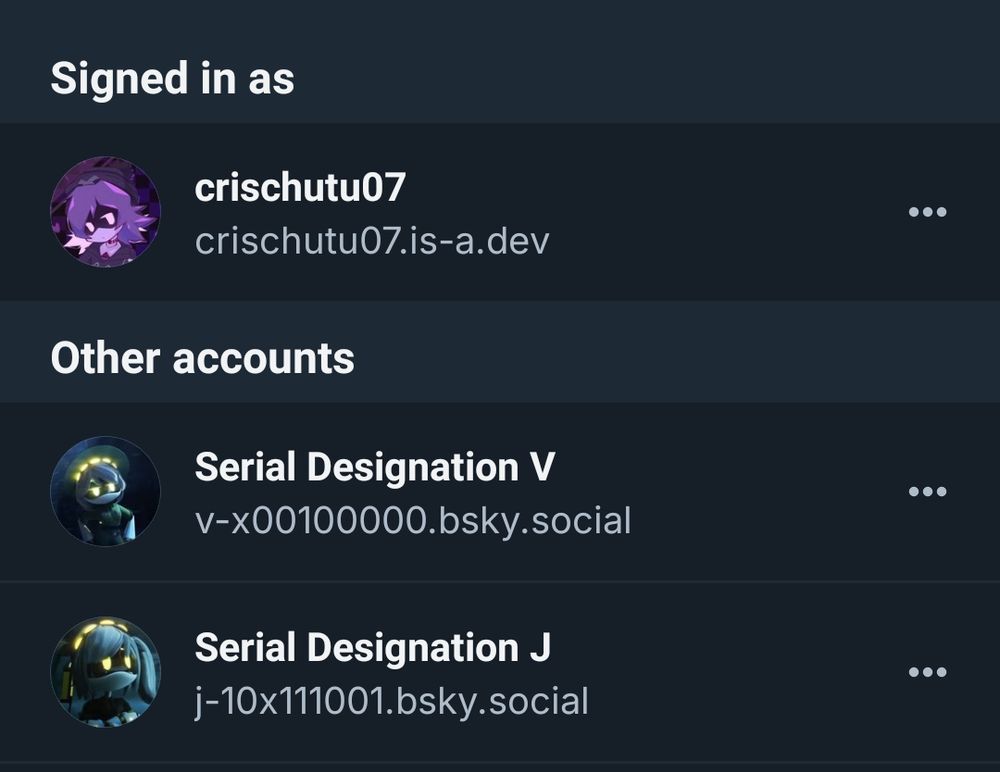Screen dimensions: 1000x772
Task: Click divider between Serial Designation V and J
Action: [x=500, y=581]
